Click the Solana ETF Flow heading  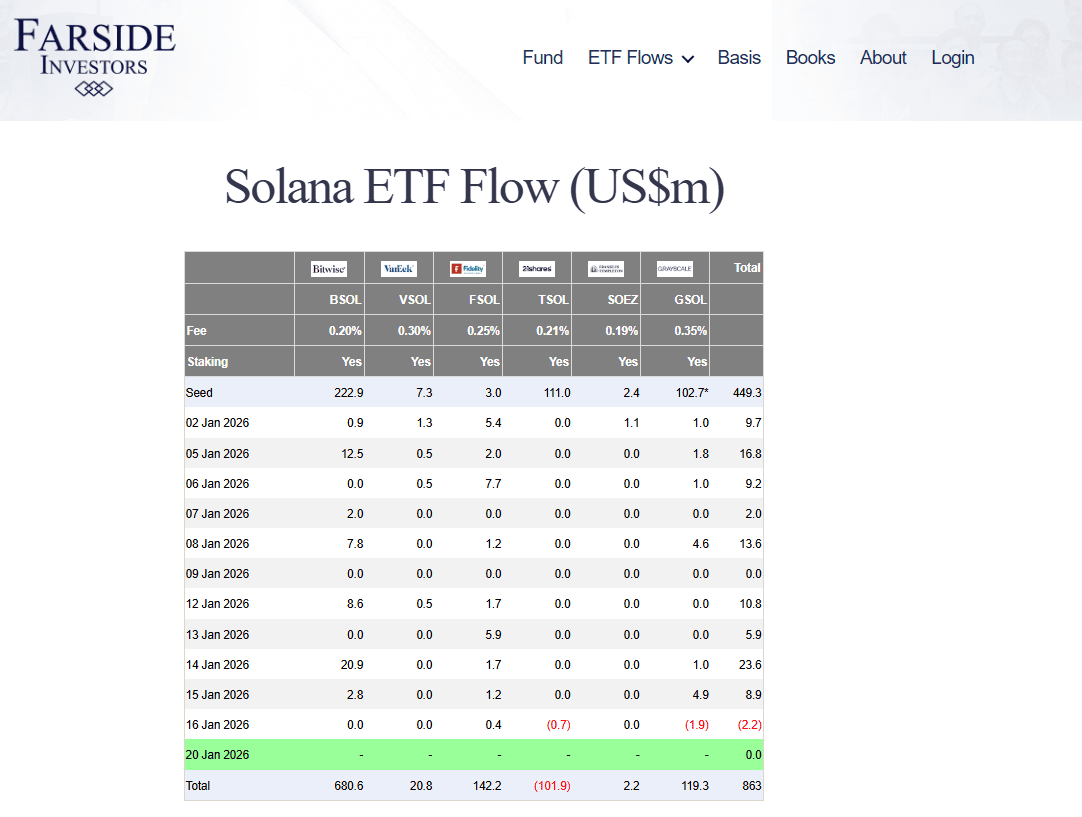tap(474, 187)
